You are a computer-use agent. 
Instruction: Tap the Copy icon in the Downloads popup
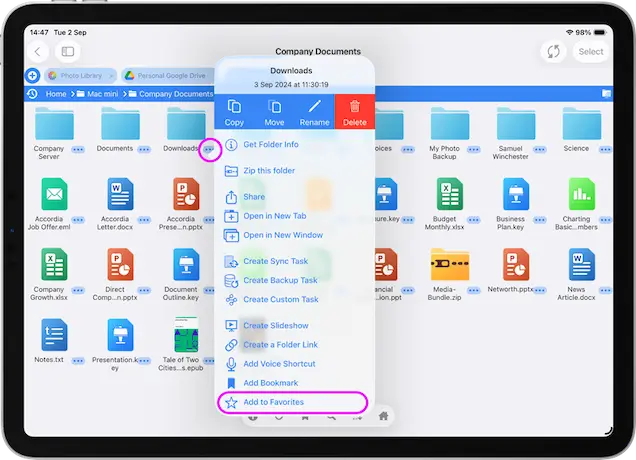pyautogui.click(x=234, y=107)
